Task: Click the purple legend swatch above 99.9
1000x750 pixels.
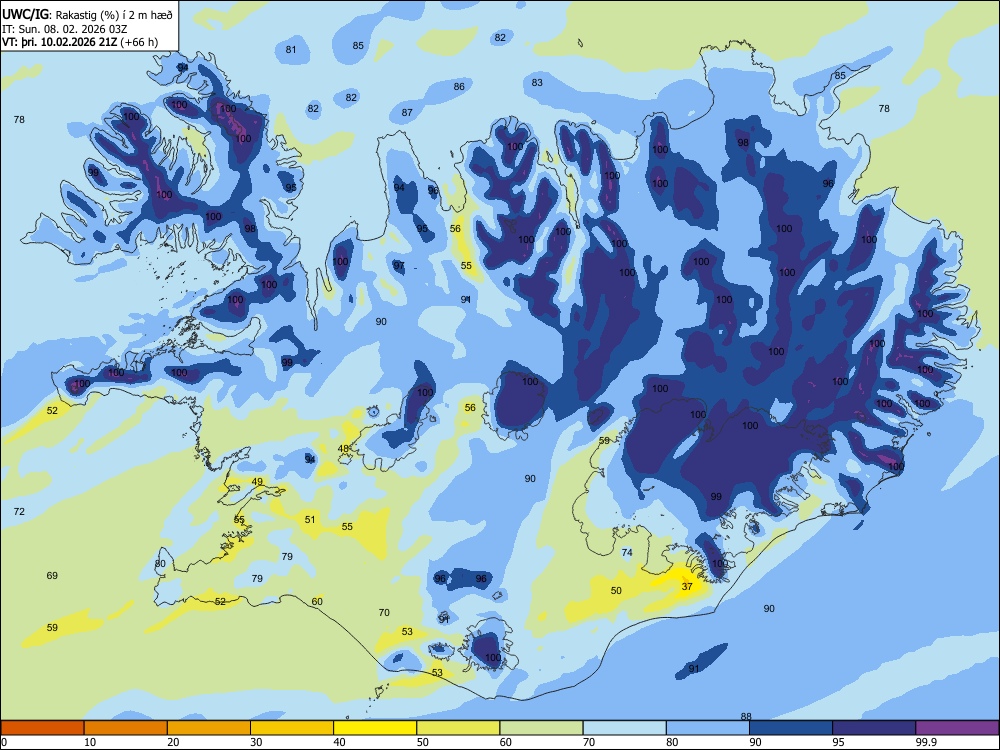Action: pos(957,728)
